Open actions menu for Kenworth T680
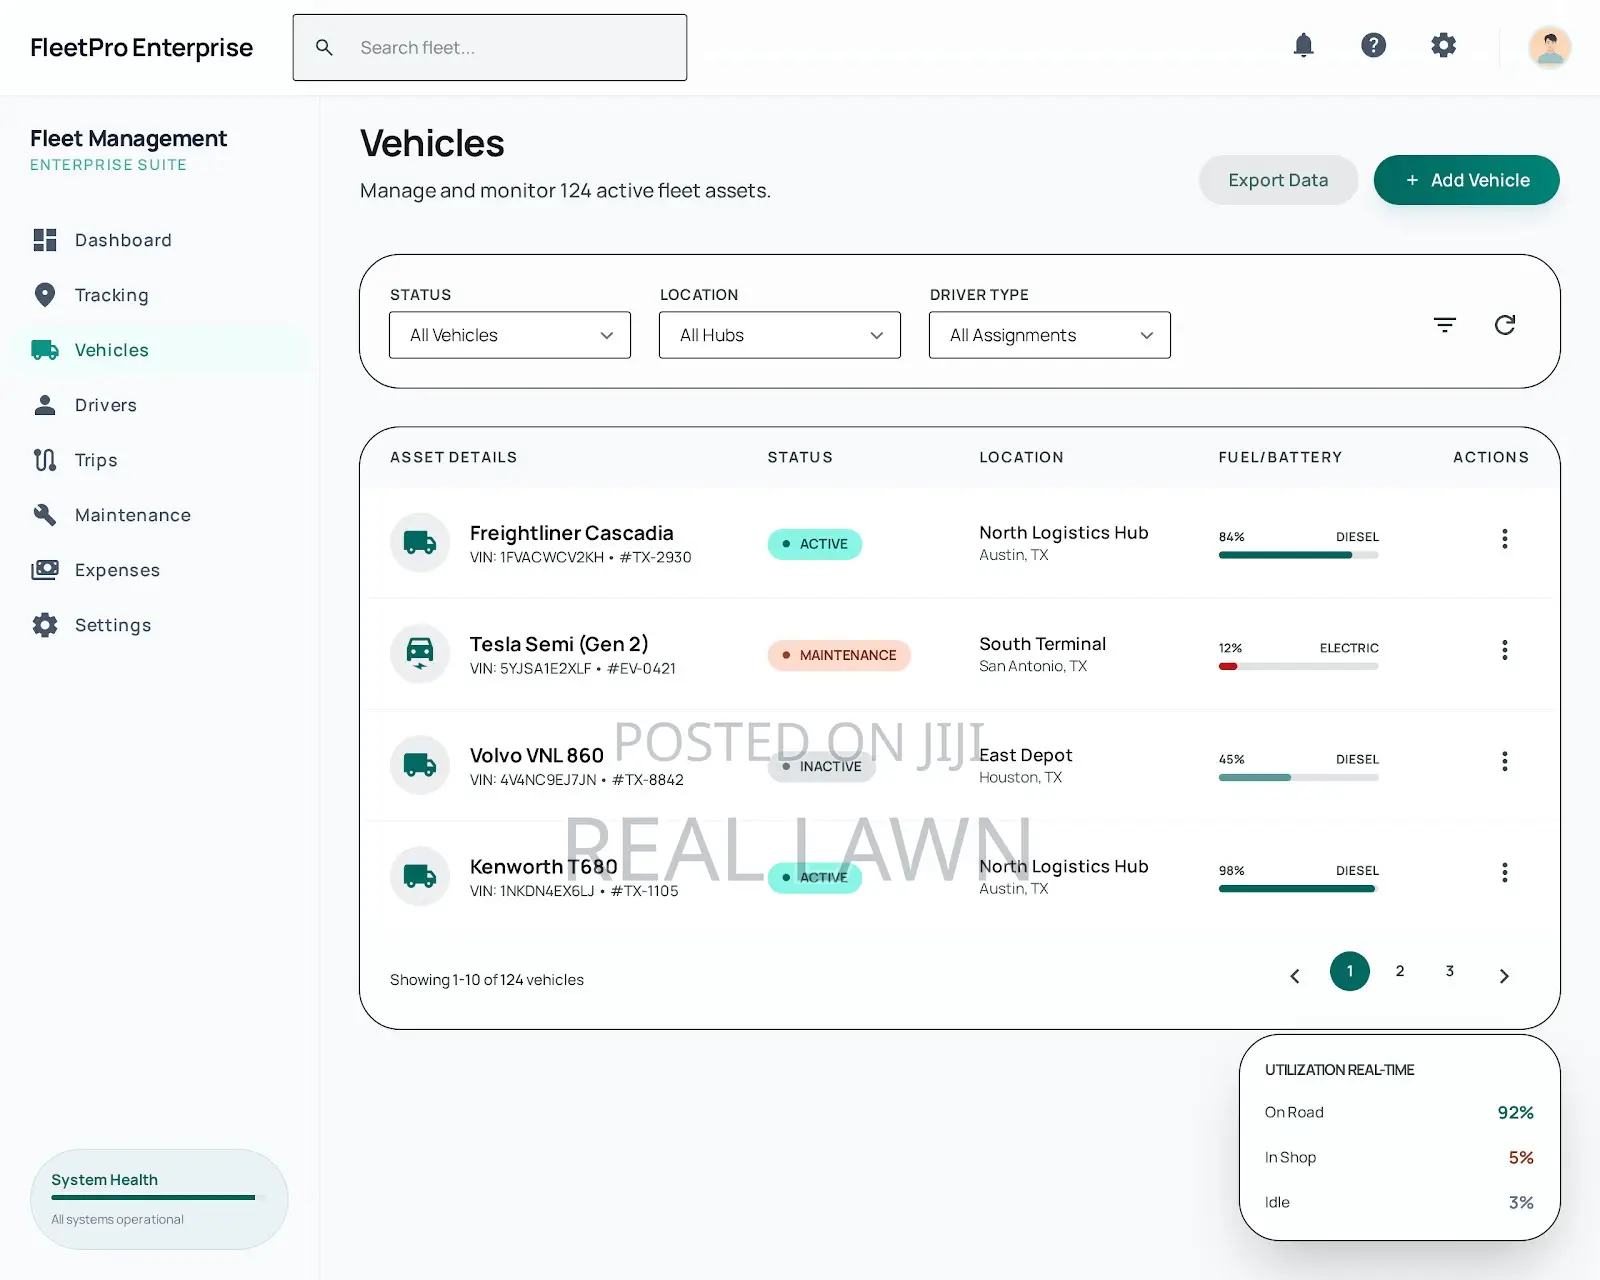The image size is (1600, 1280). point(1504,872)
